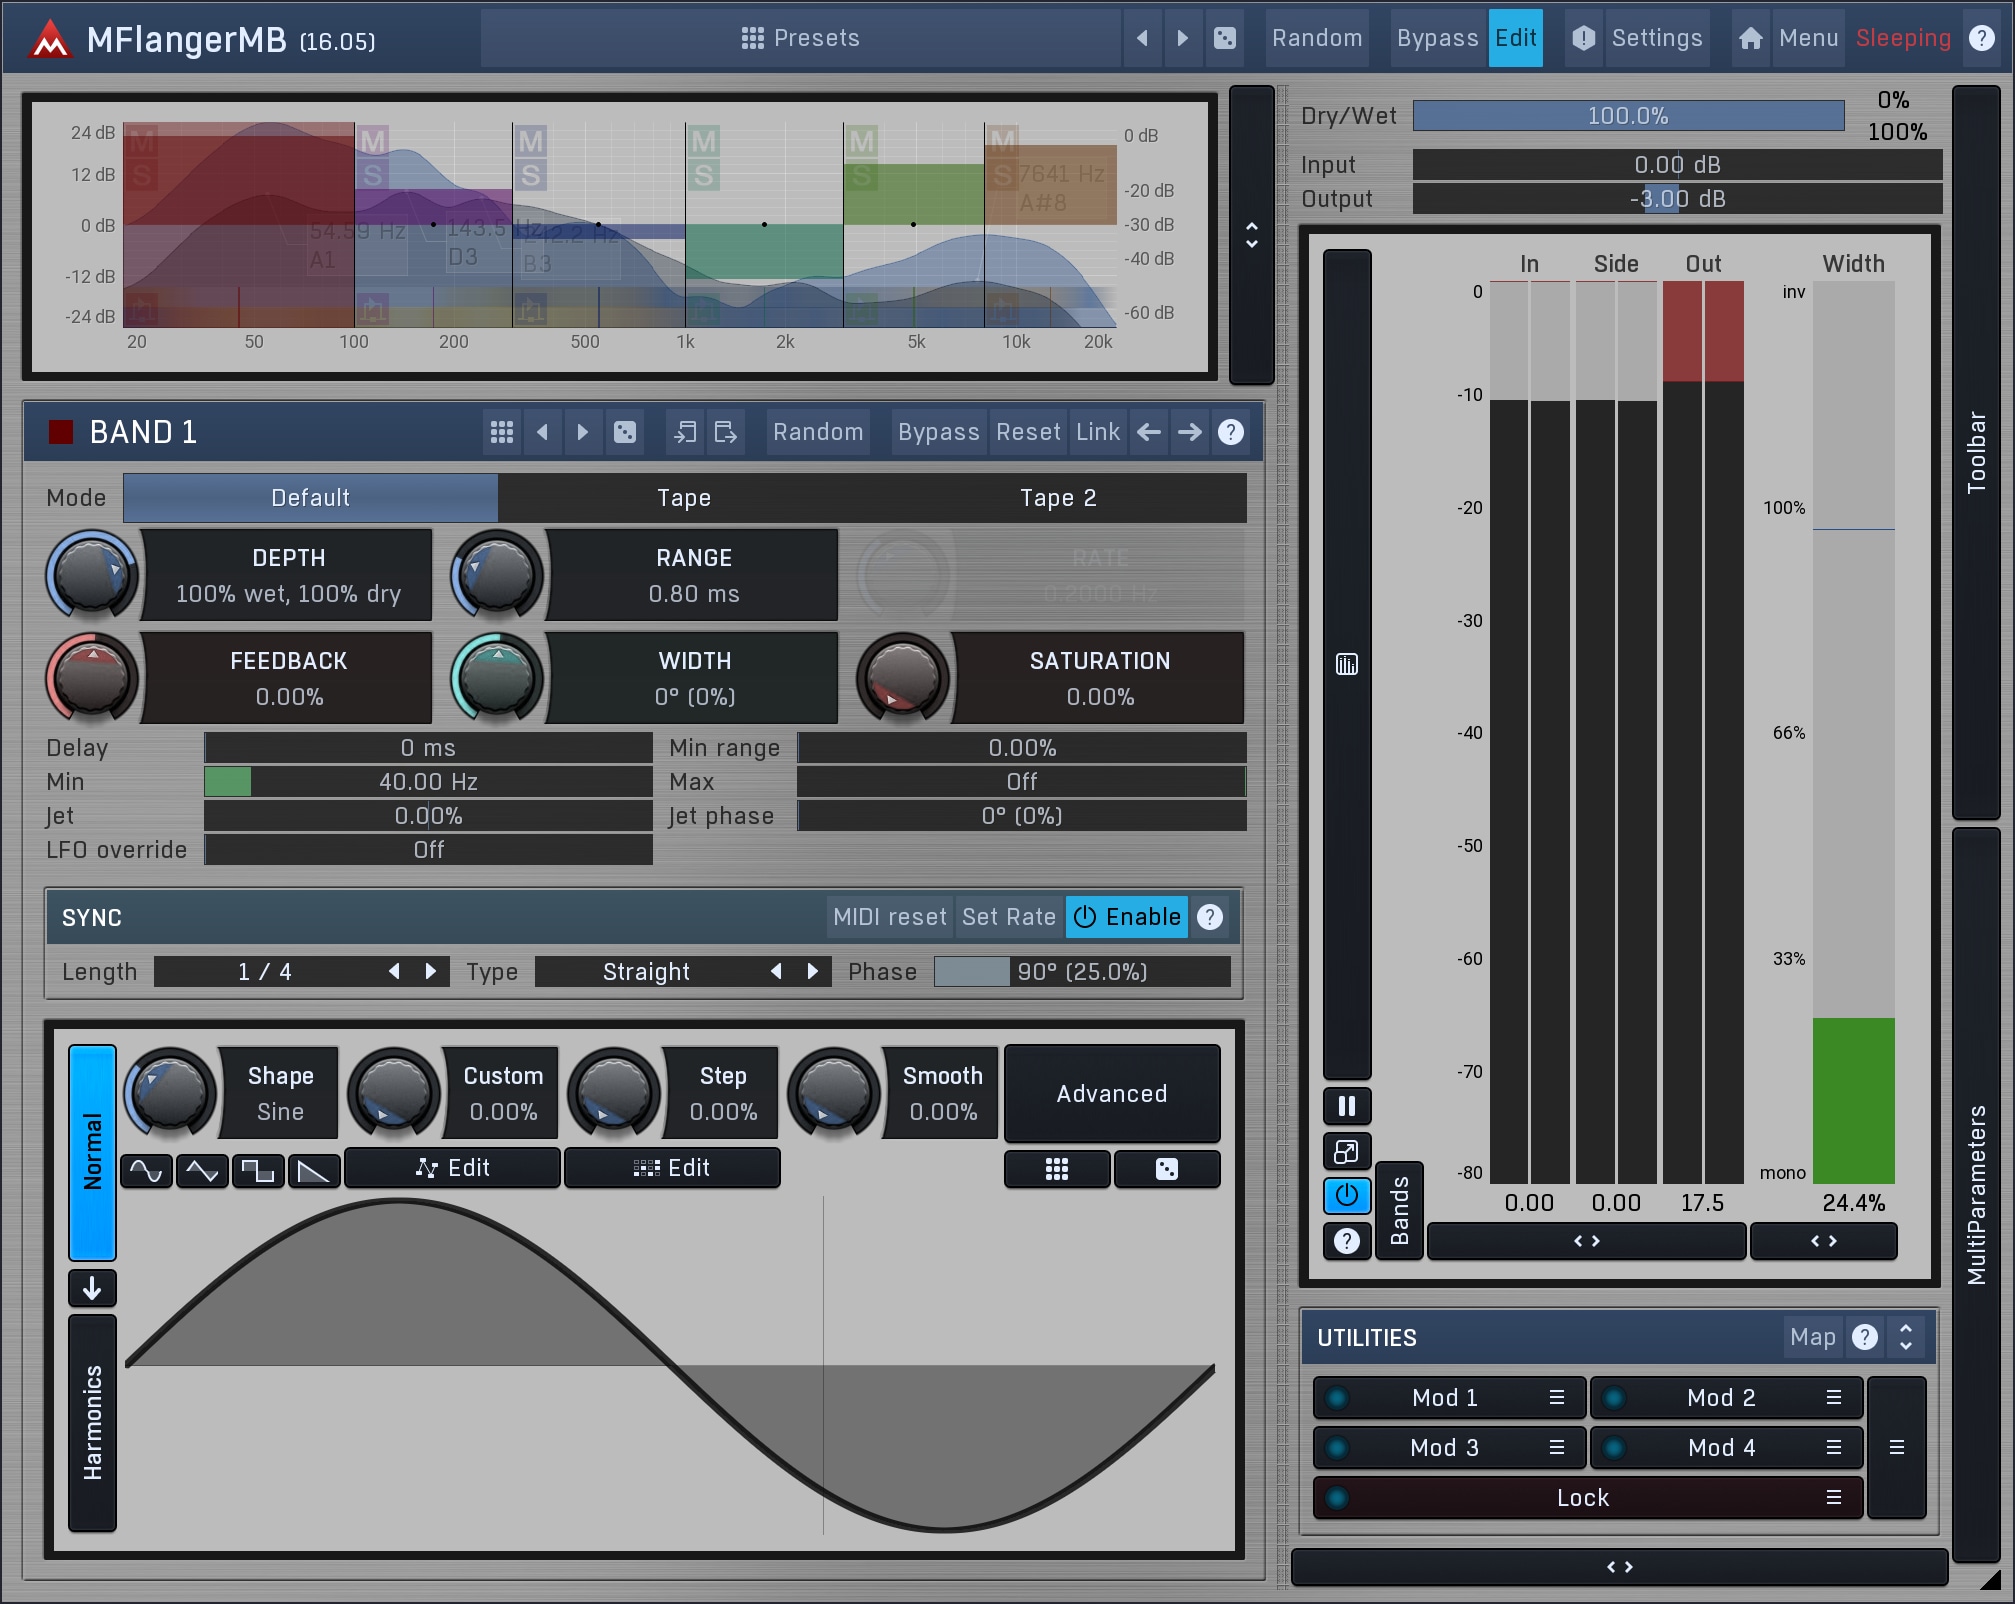2015x1604 pixels.
Task: Open the Lock menu
Action: [x=1834, y=1497]
